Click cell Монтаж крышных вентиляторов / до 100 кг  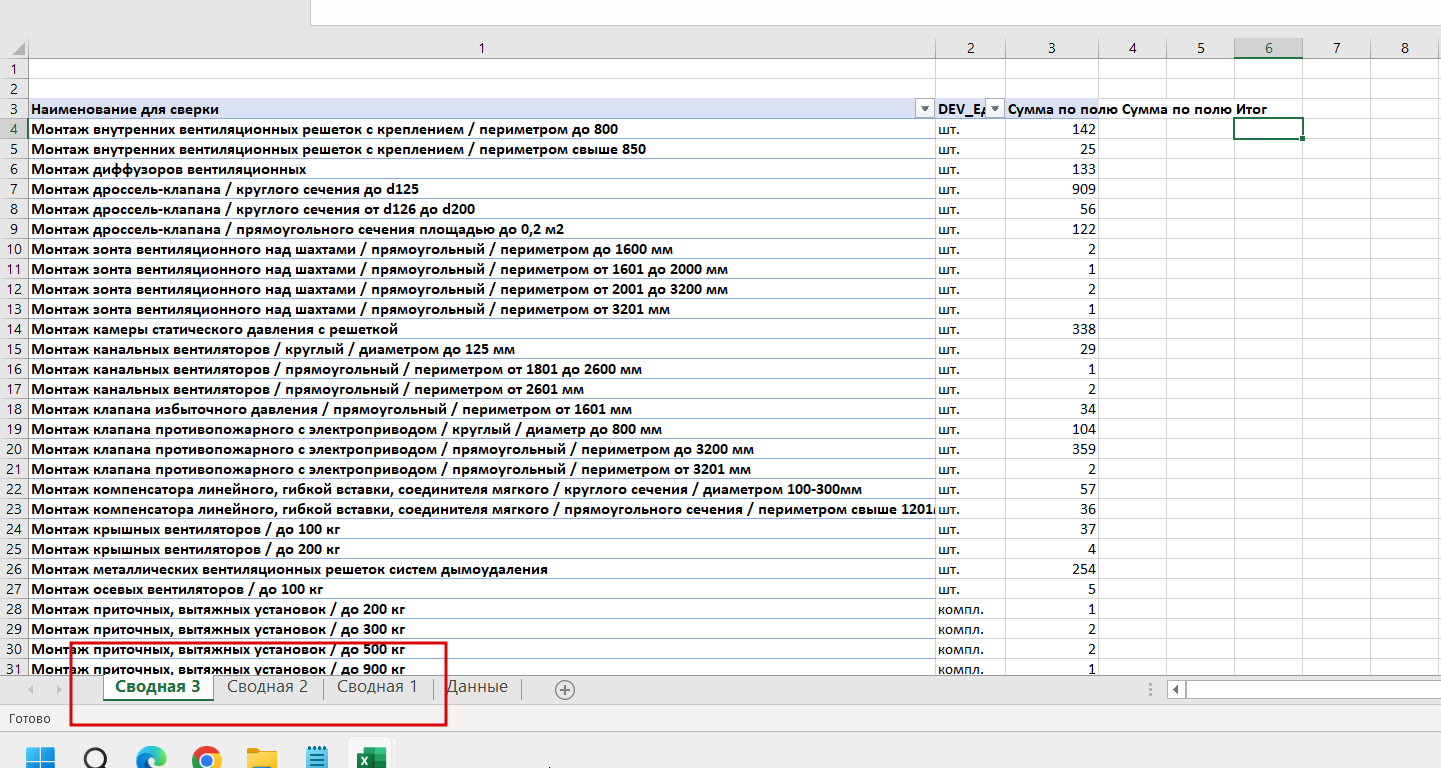pos(482,529)
